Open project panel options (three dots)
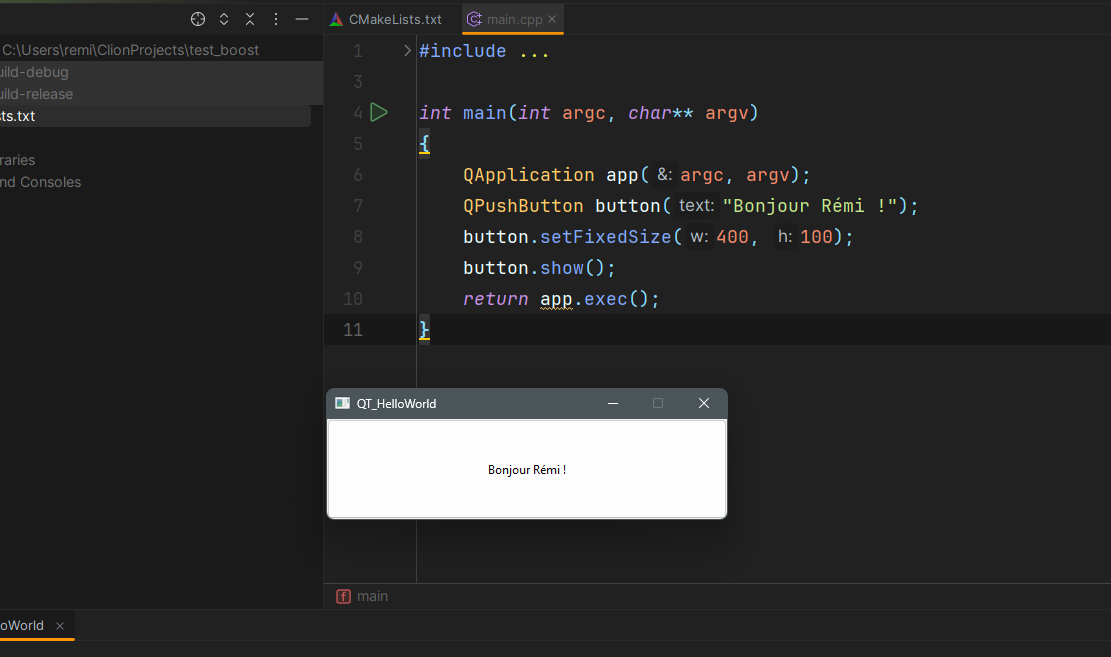 [276, 19]
